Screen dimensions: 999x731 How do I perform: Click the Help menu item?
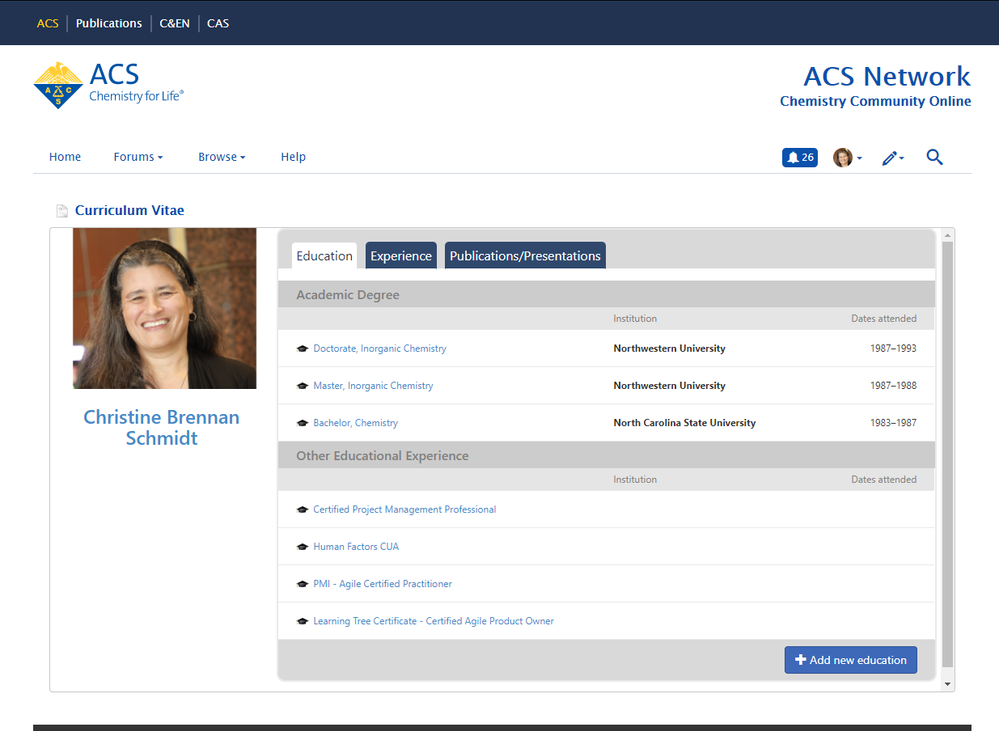pos(293,157)
